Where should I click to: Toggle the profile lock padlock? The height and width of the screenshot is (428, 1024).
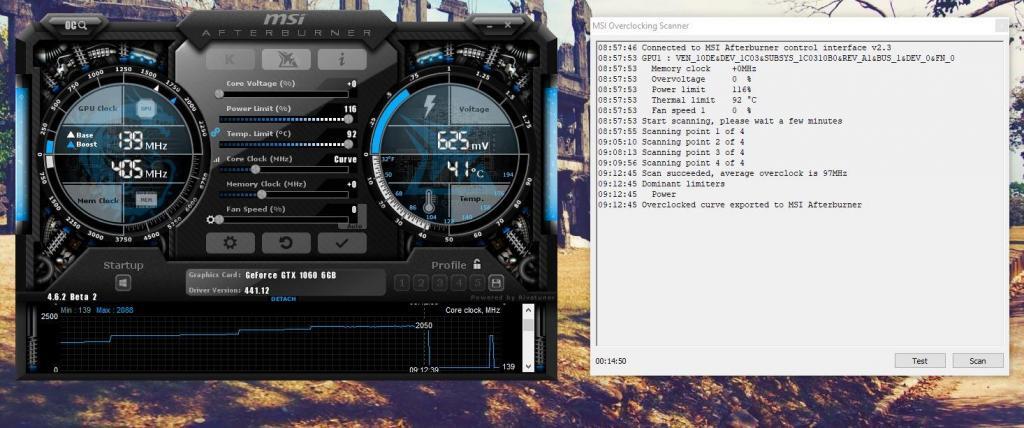pyautogui.click(x=477, y=265)
